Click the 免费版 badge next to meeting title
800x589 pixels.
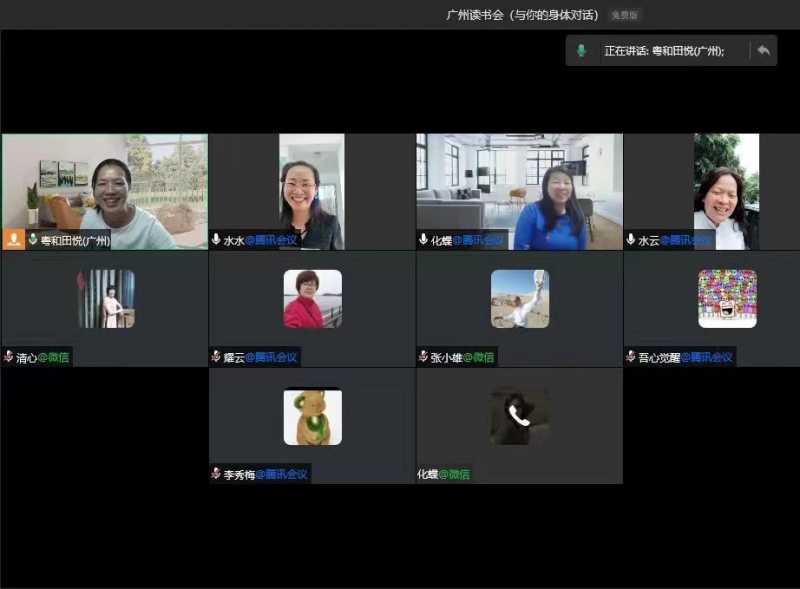click(626, 15)
